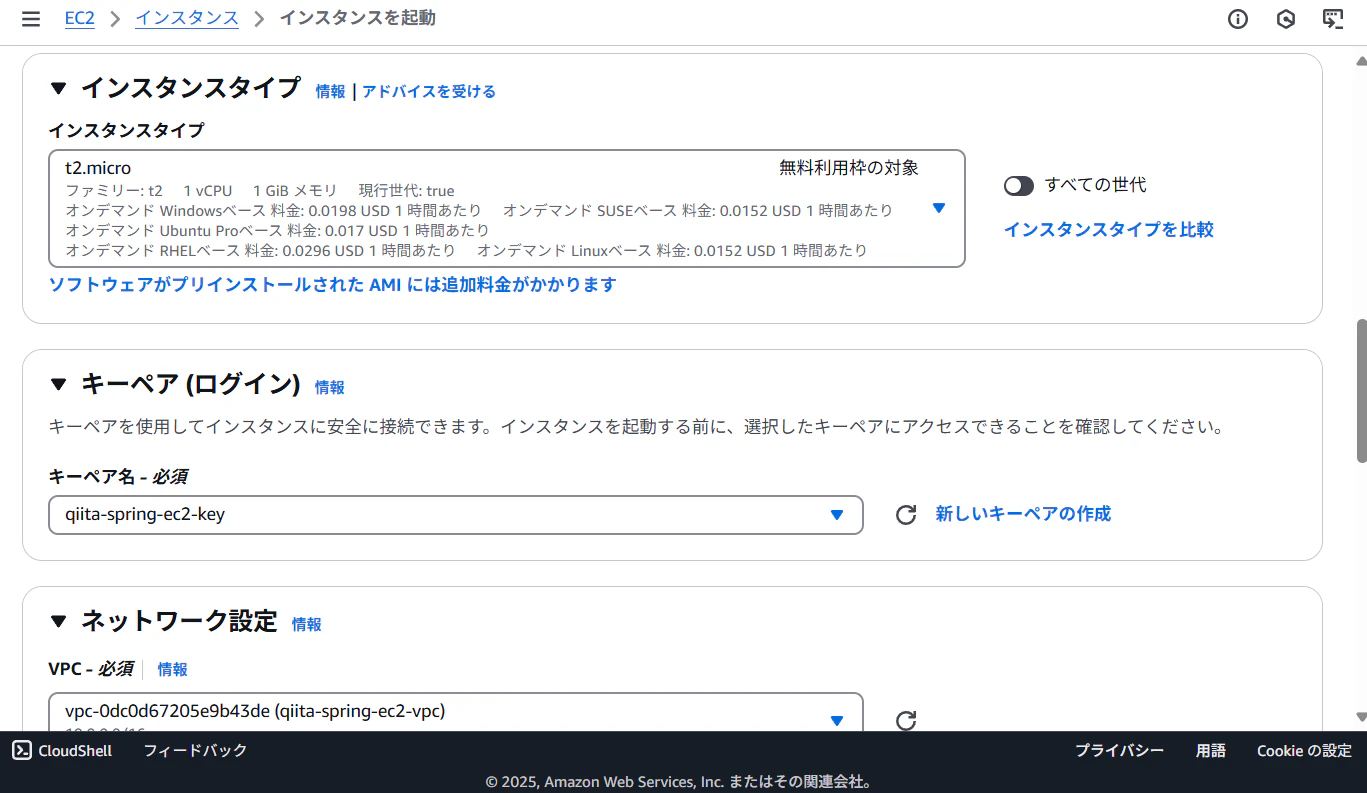Refresh the key pair list
This screenshot has width=1367, height=793.
[906, 515]
